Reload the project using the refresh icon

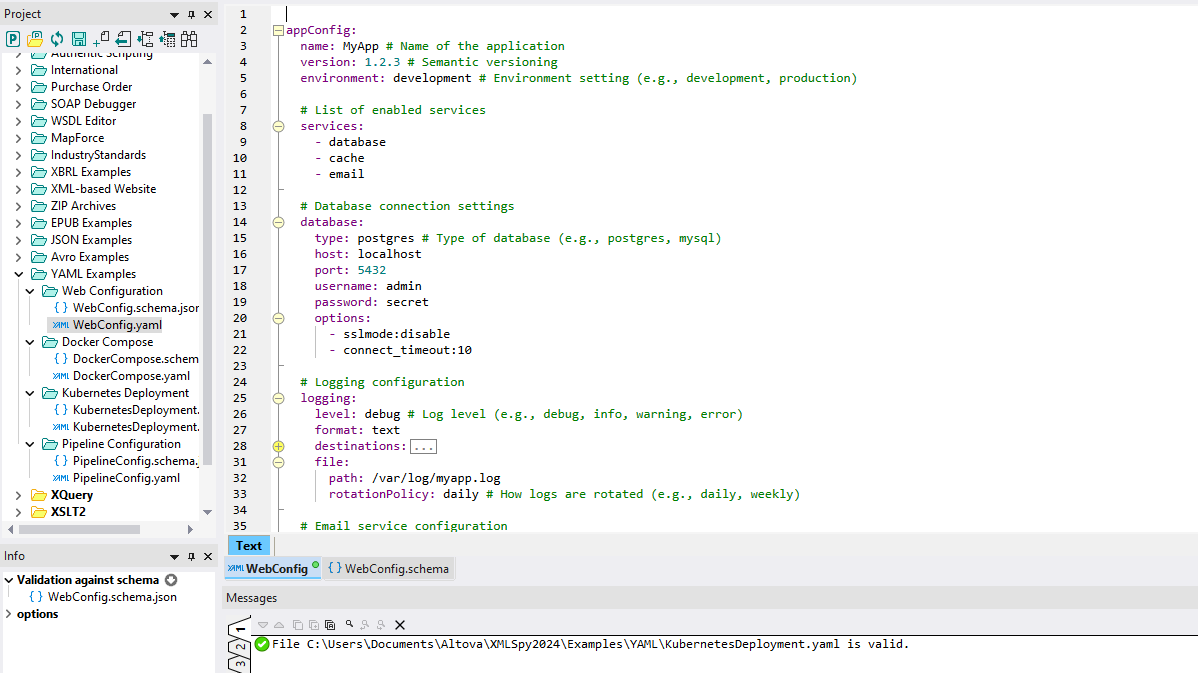57,38
